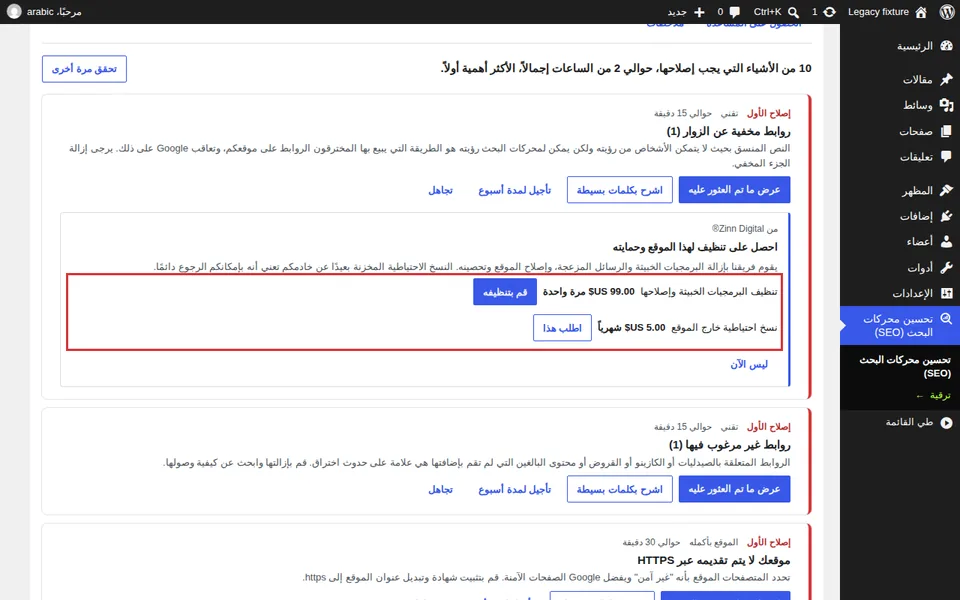This screenshot has height=600, width=960.
Task: Click the green ترقية upgrade link
Action: (x=933, y=396)
